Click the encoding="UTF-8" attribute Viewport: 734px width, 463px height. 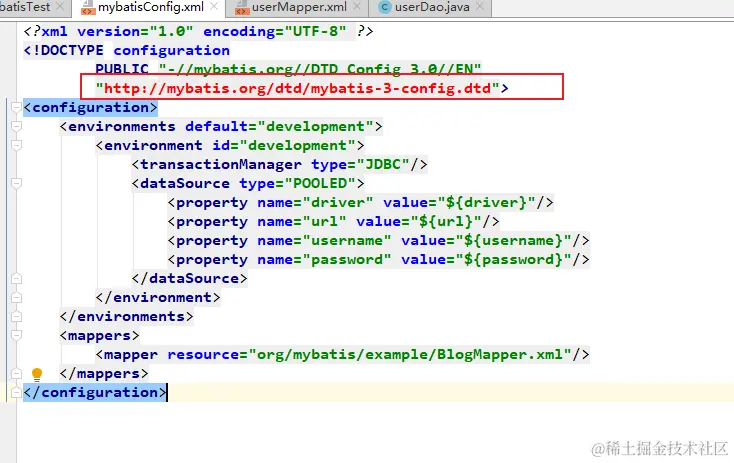pyautogui.click(x=275, y=31)
